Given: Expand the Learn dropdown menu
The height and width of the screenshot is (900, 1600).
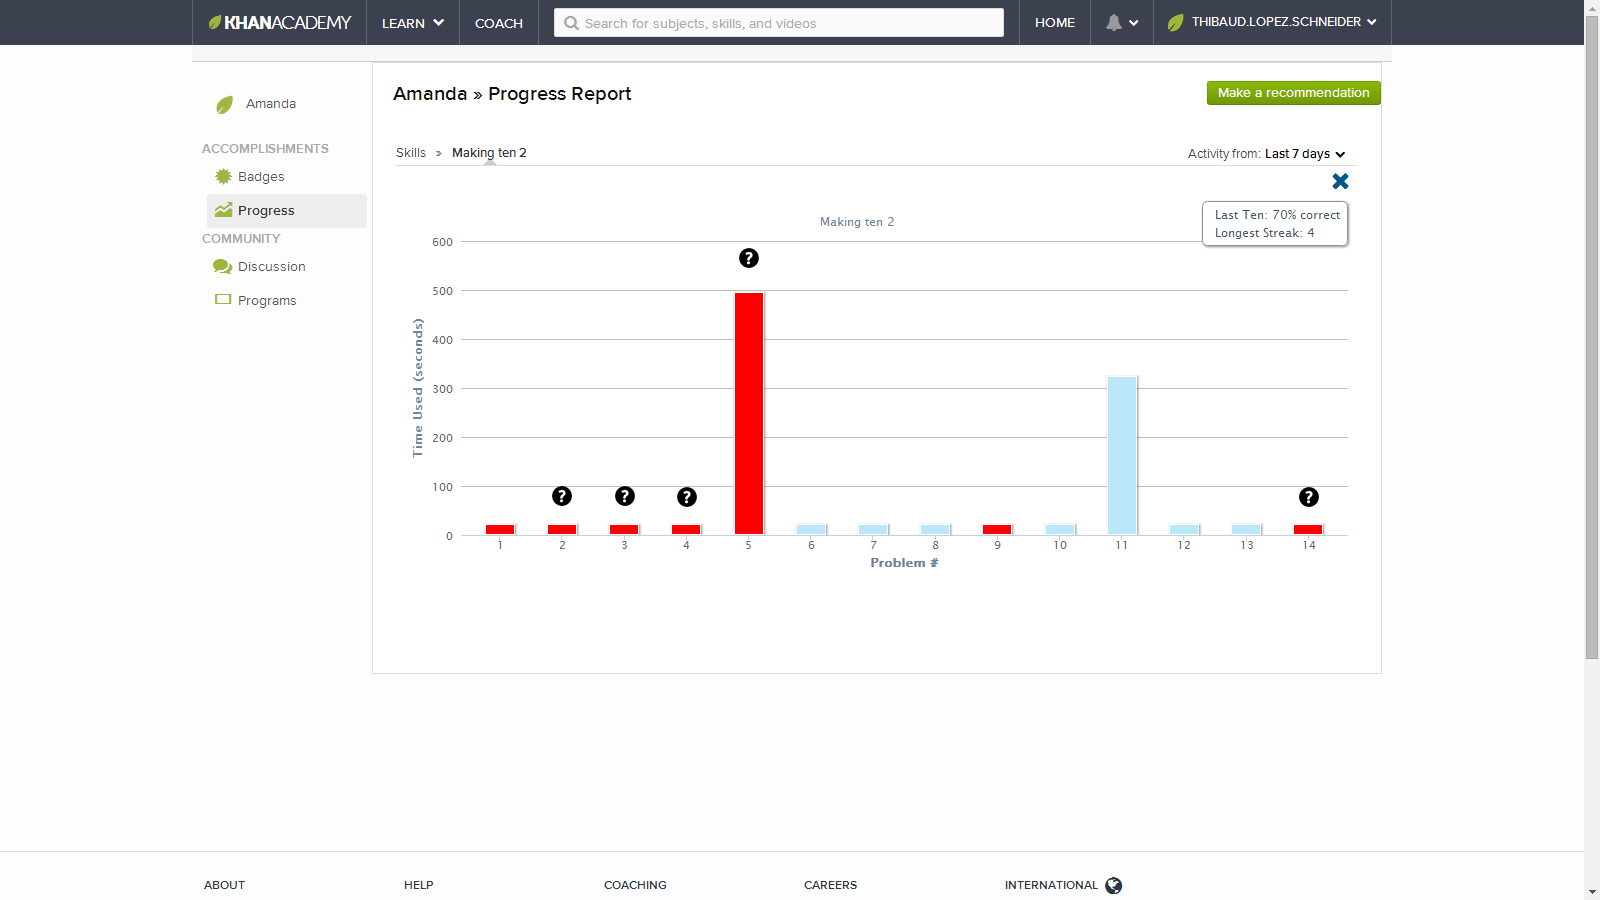Looking at the screenshot, I should click(x=412, y=23).
